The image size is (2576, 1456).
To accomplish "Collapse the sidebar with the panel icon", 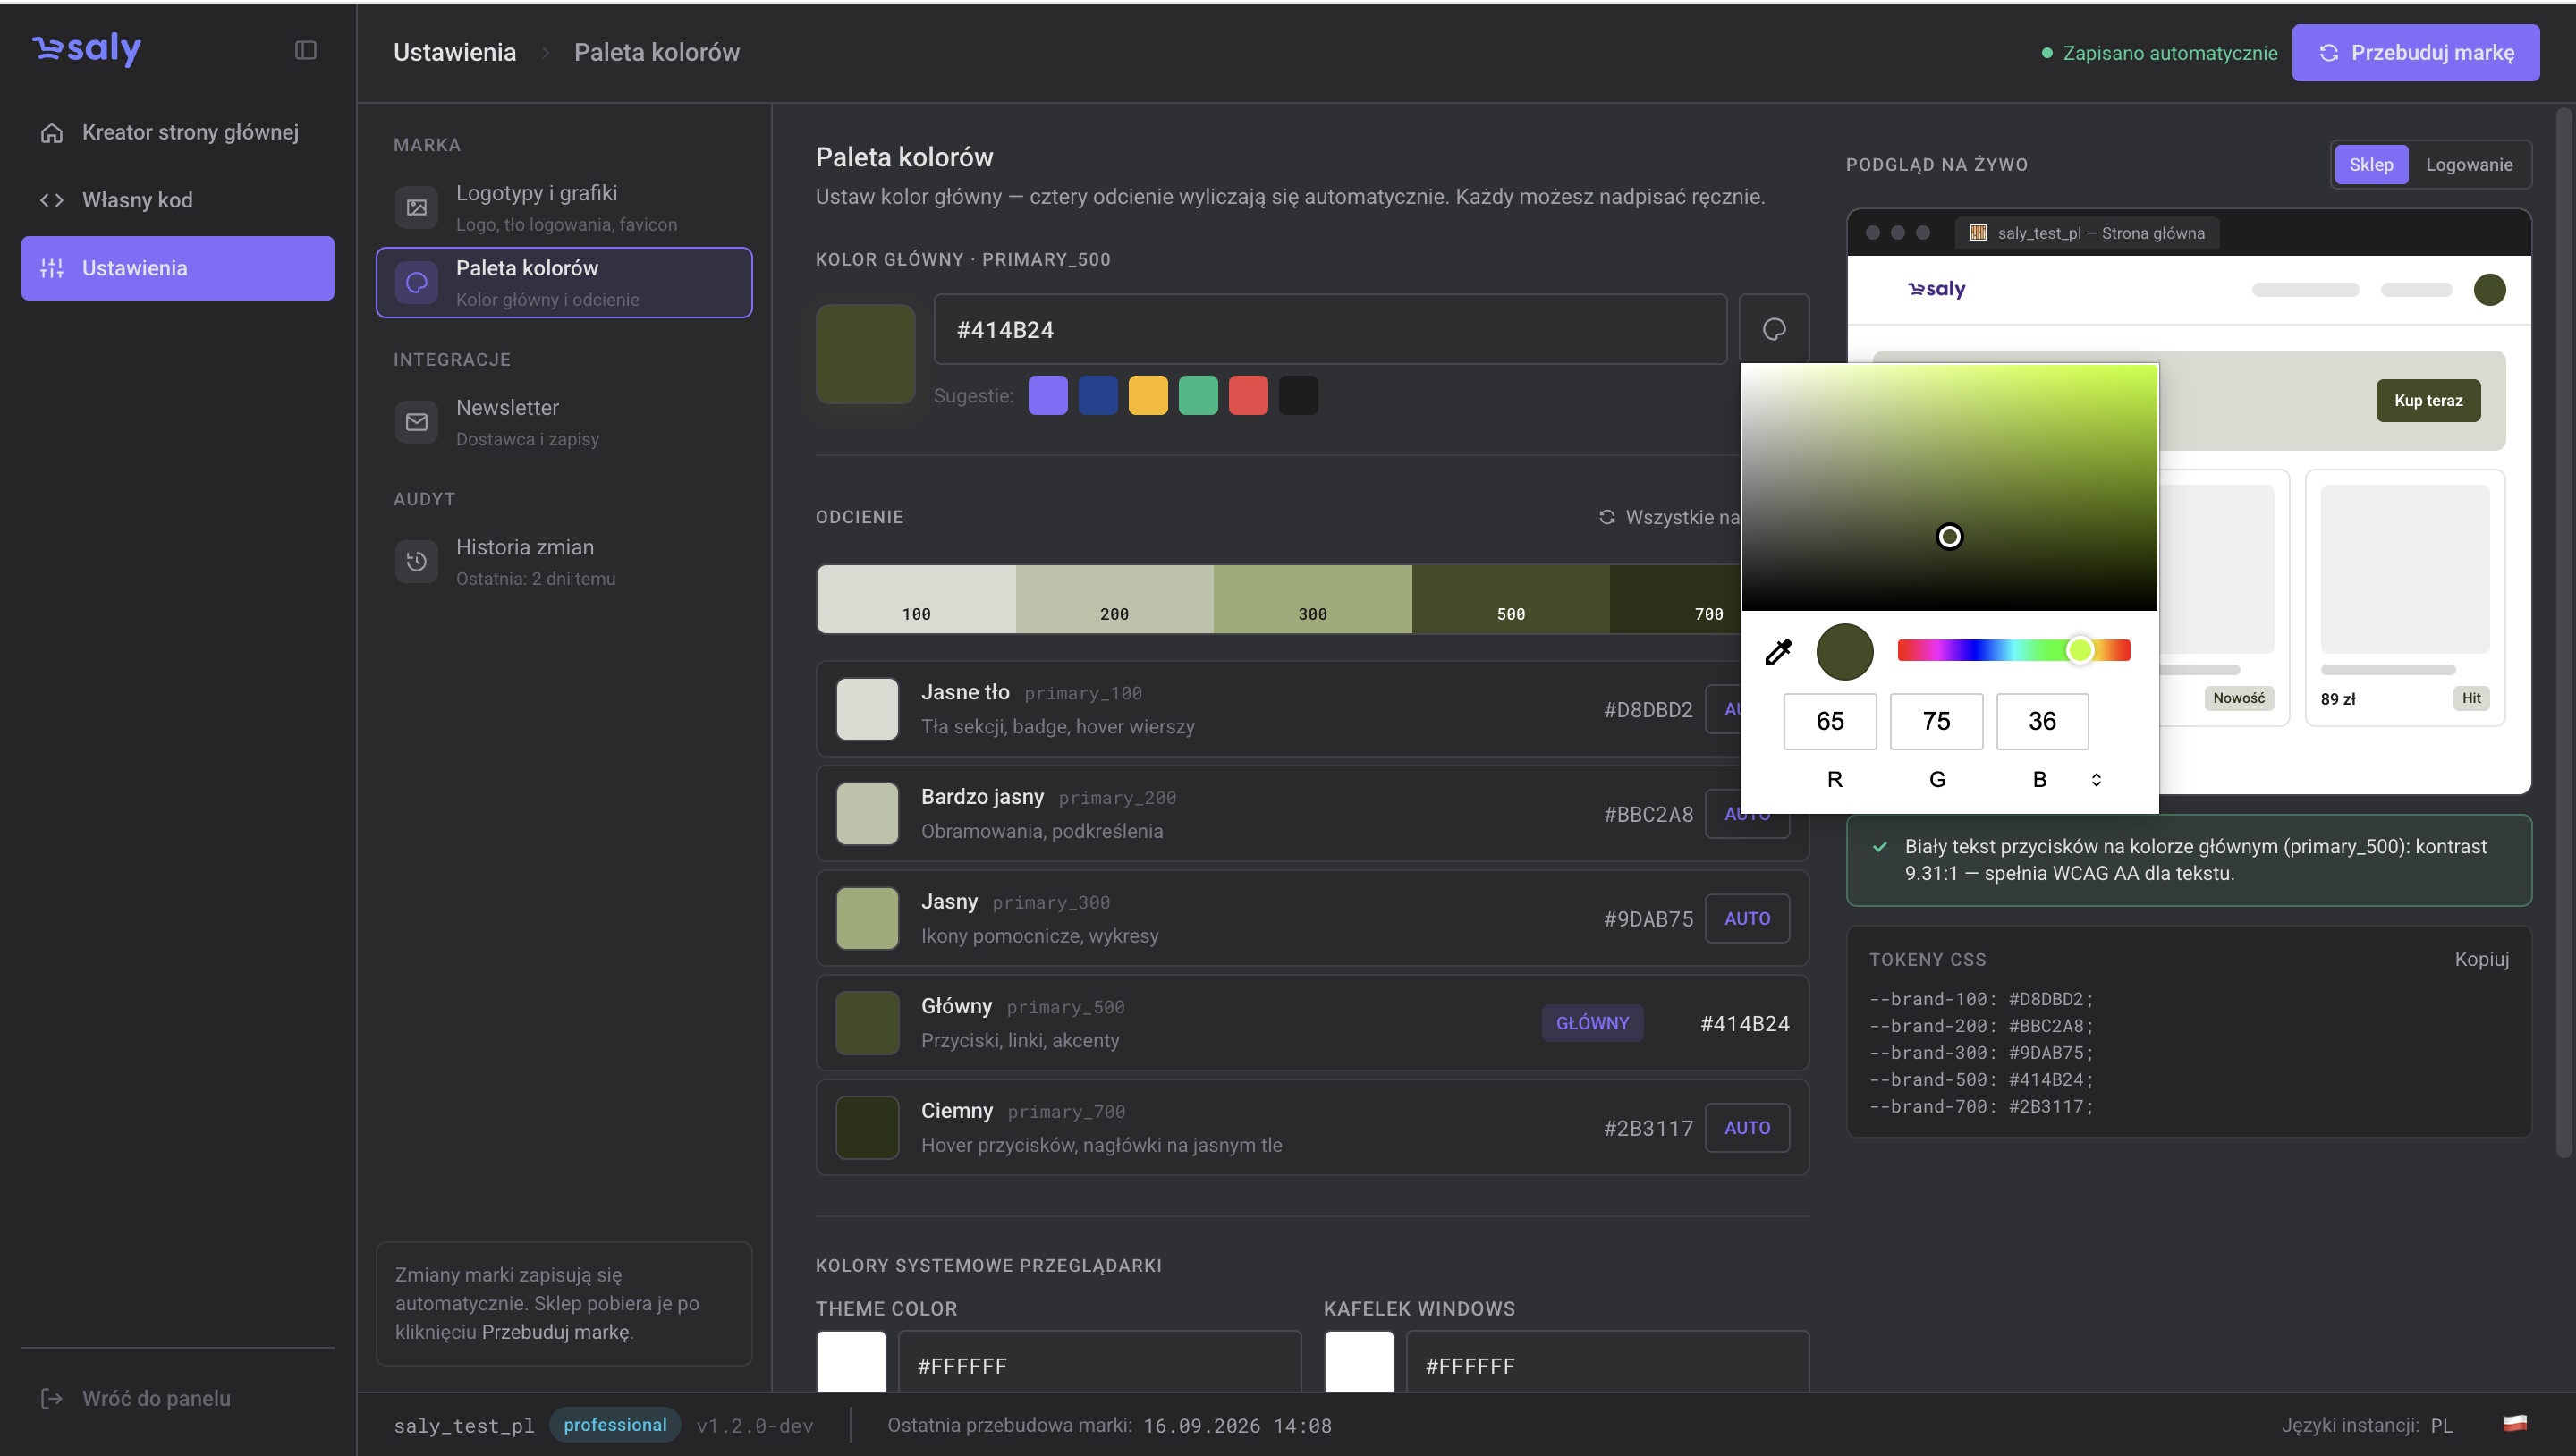I will (306, 50).
